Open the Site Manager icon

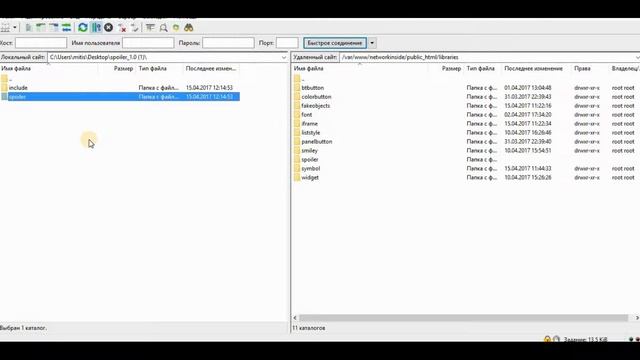5,28
